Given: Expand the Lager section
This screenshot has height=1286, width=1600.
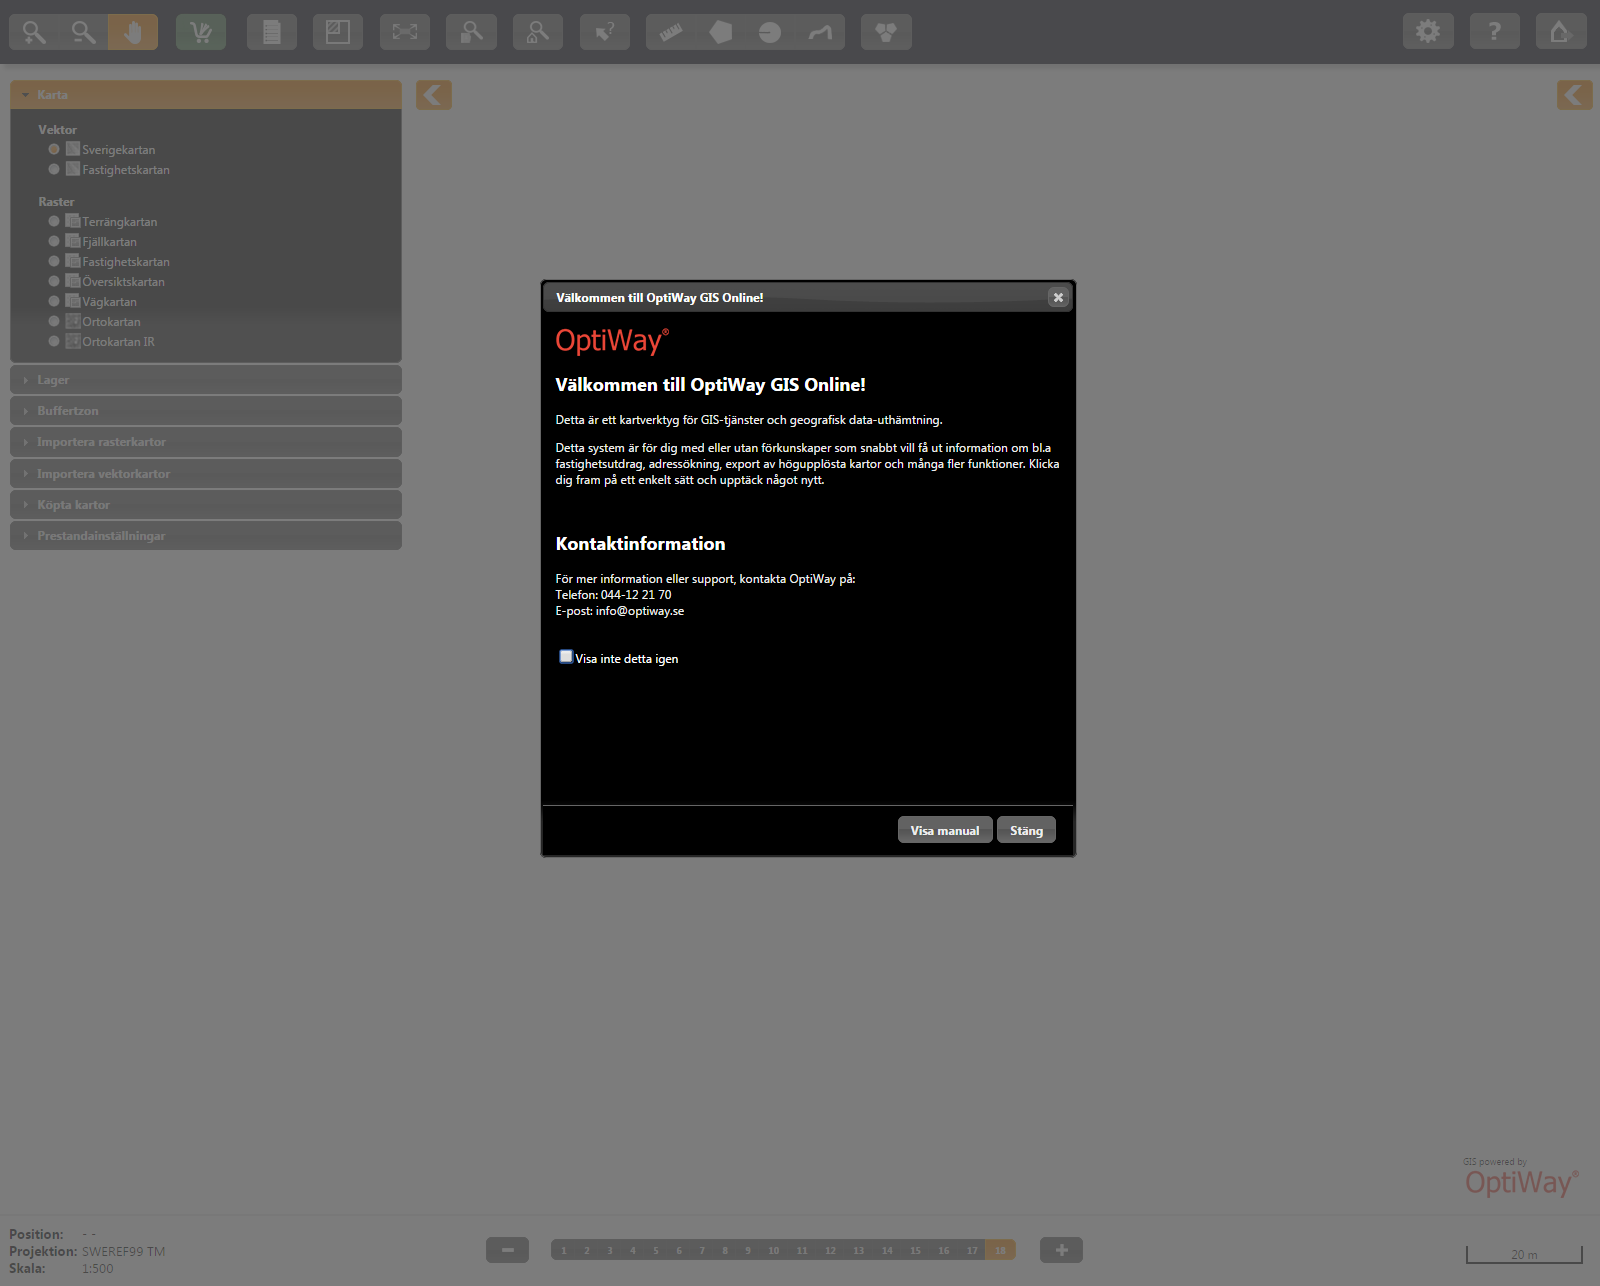Looking at the screenshot, I should pyautogui.click(x=206, y=380).
